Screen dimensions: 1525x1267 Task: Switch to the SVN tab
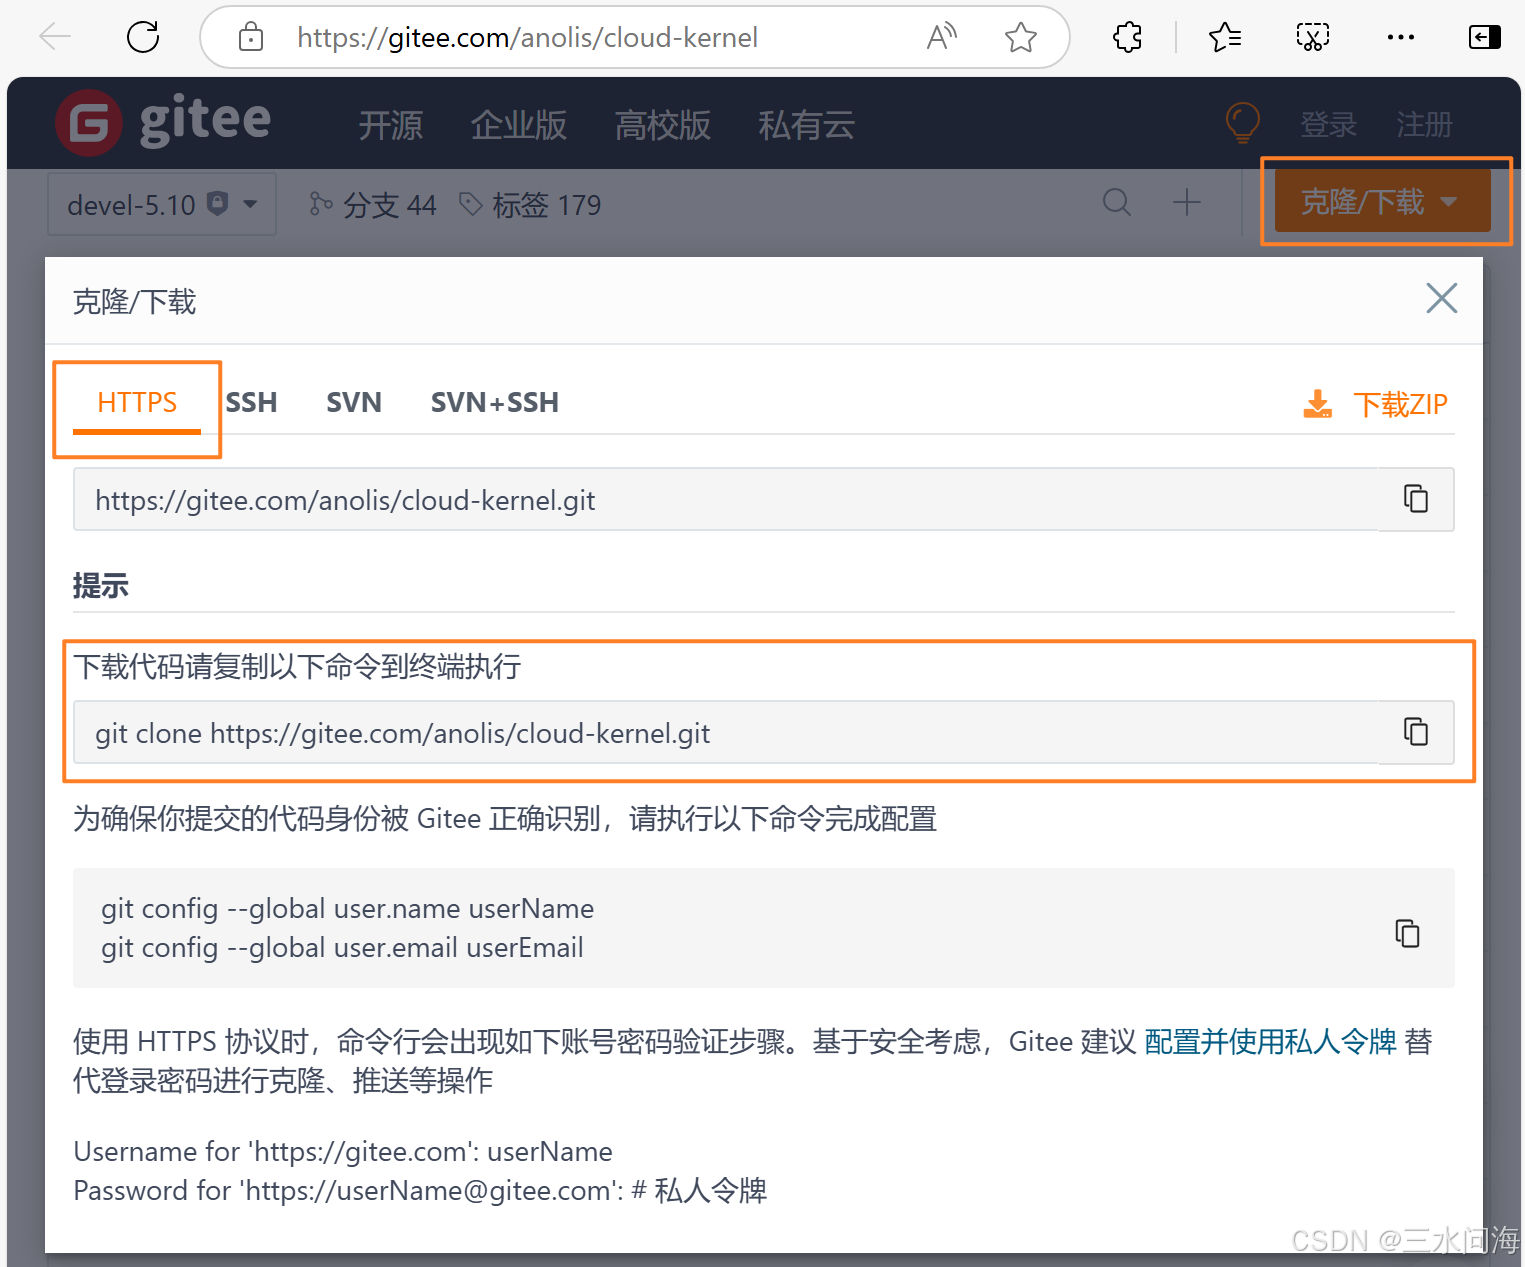[x=354, y=403]
